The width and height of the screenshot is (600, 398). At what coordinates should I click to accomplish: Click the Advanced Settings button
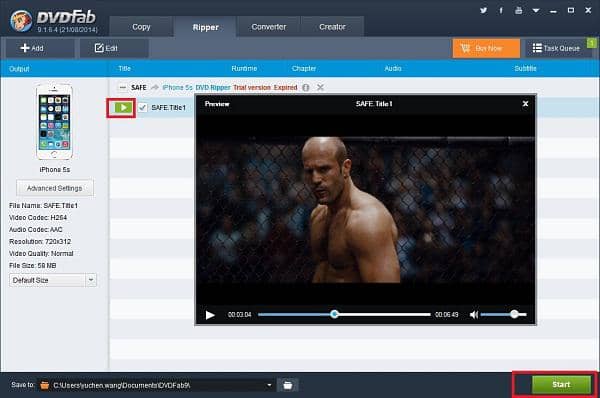pyautogui.click(x=55, y=188)
